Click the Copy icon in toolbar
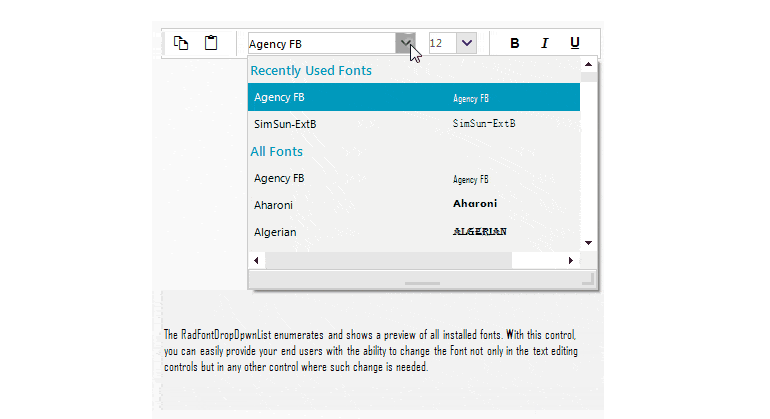 click(181, 43)
